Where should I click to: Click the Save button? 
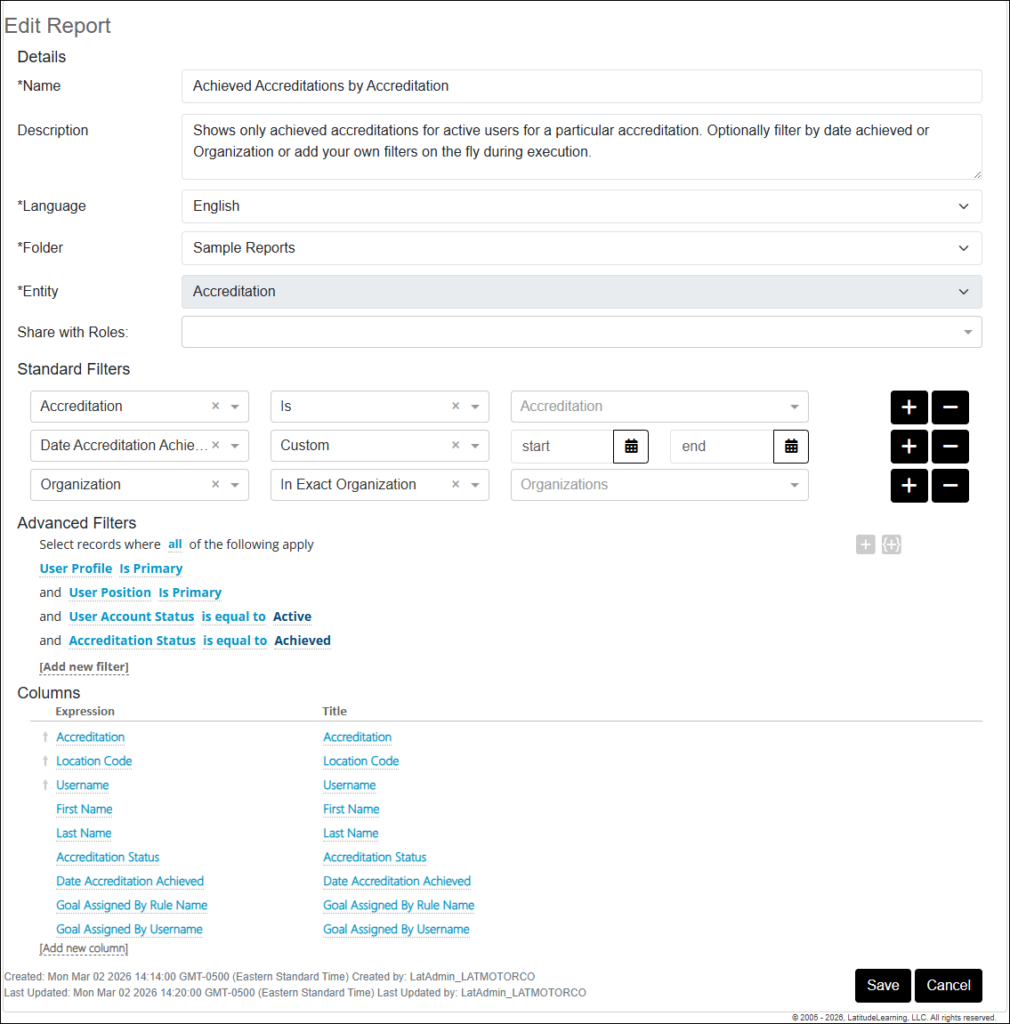coord(882,985)
